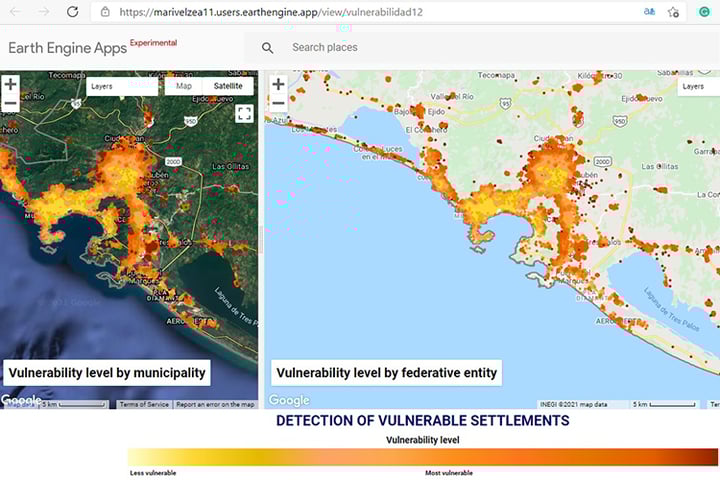Switch left map to Satellite view

pyautogui.click(x=228, y=86)
